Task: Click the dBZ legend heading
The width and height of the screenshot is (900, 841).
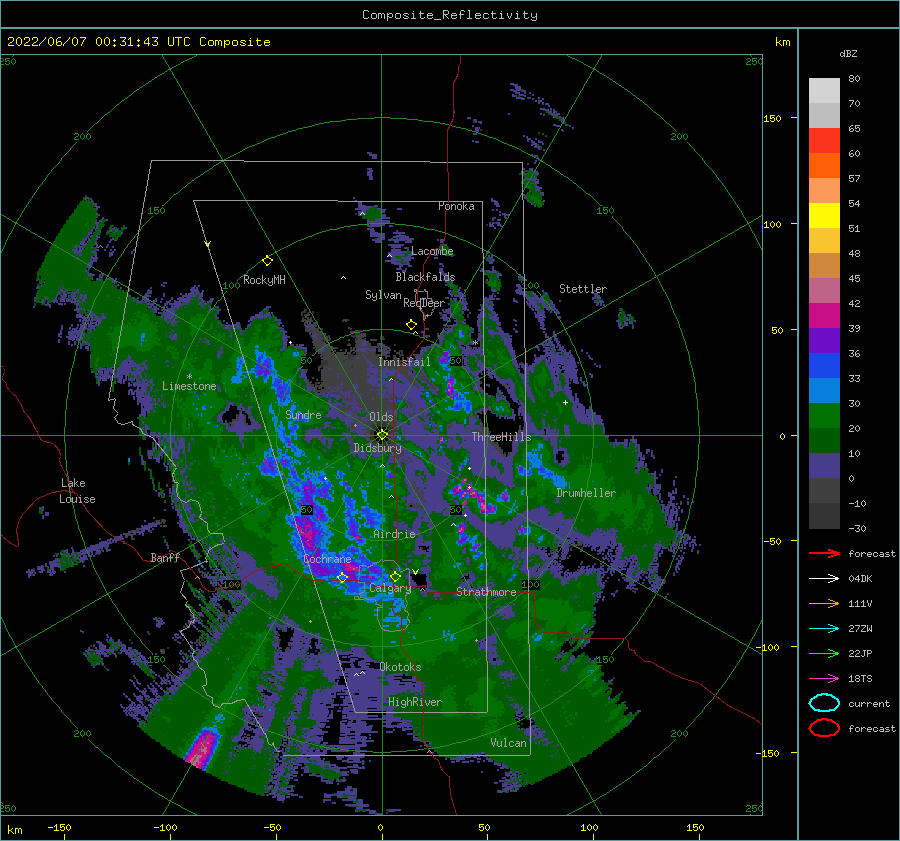Action: [x=848, y=53]
